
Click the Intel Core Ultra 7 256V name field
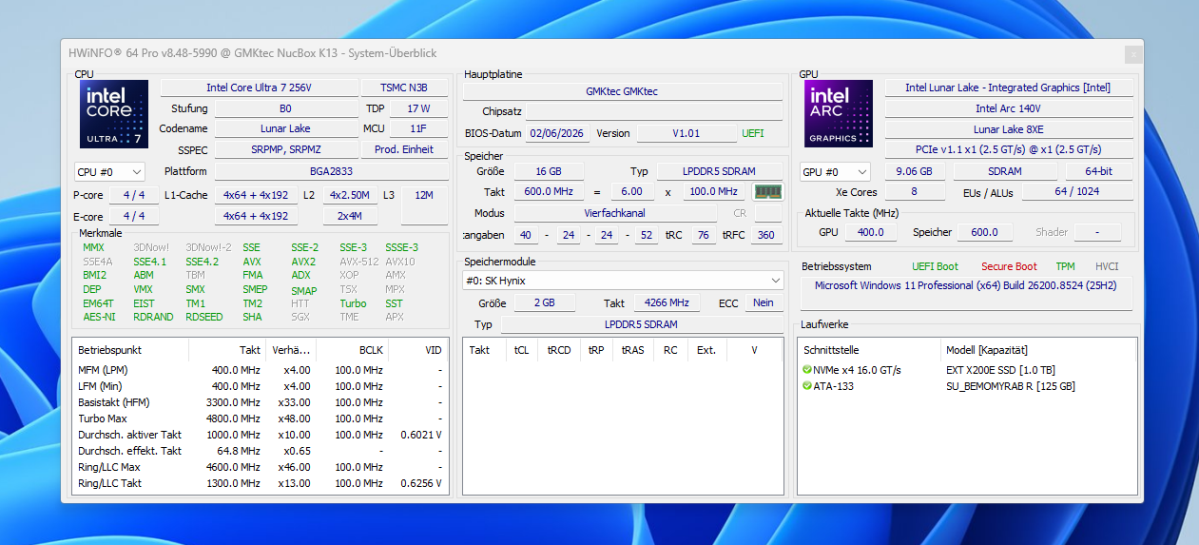pyautogui.click(x=259, y=88)
